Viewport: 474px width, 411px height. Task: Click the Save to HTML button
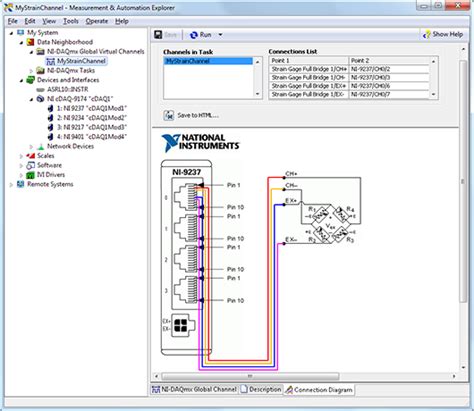pos(191,115)
